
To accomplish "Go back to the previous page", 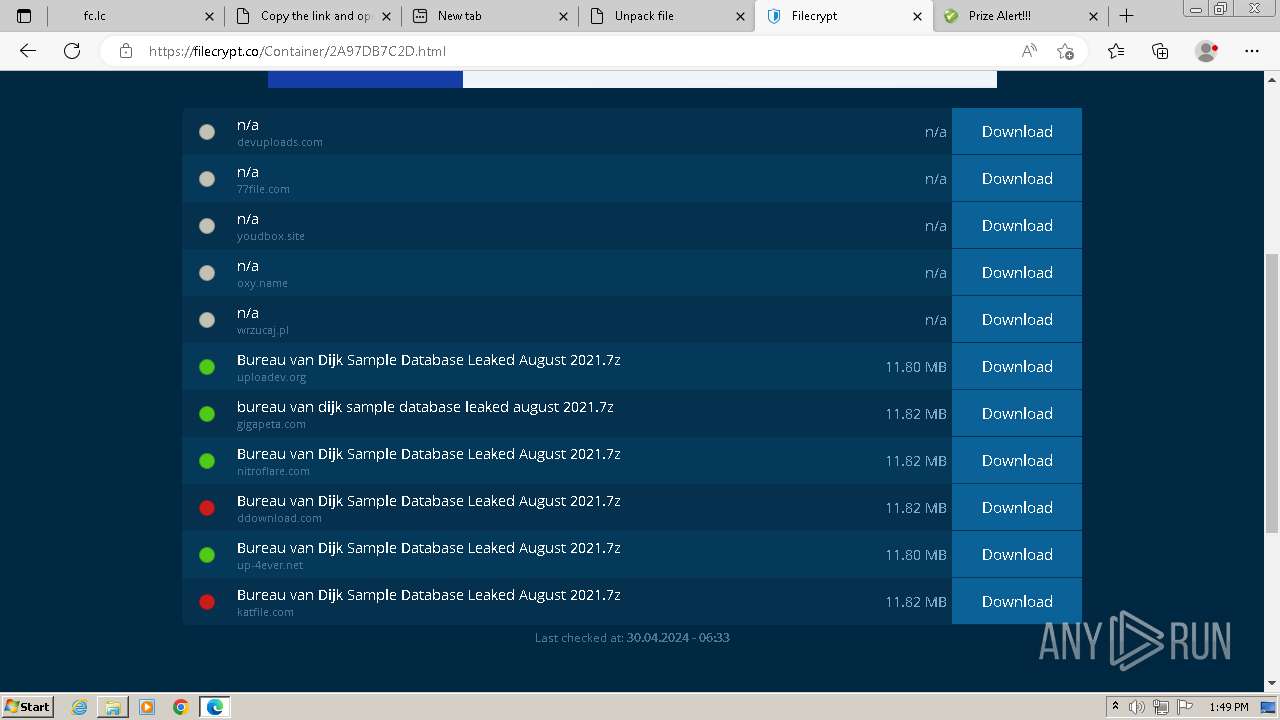I will [28, 51].
